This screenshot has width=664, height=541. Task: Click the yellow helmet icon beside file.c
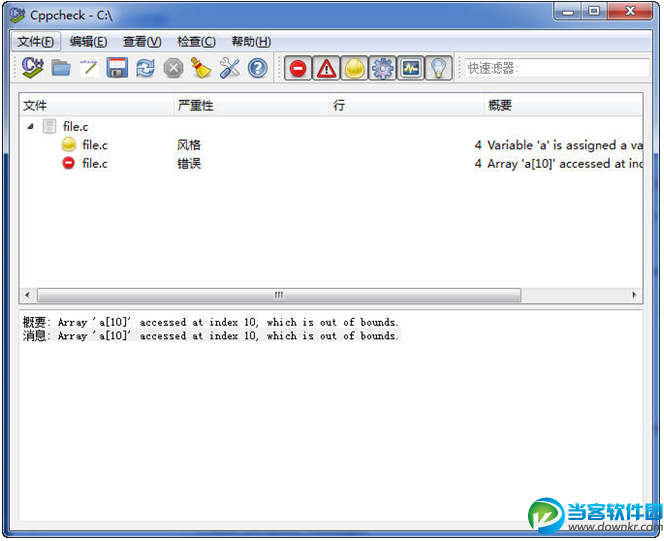[x=69, y=145]
